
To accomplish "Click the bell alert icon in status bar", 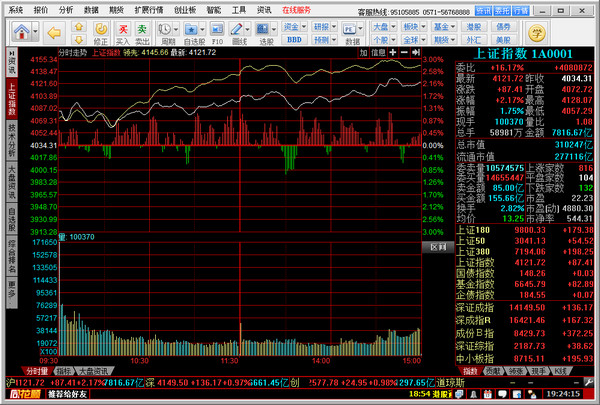I will click(473, 394).
